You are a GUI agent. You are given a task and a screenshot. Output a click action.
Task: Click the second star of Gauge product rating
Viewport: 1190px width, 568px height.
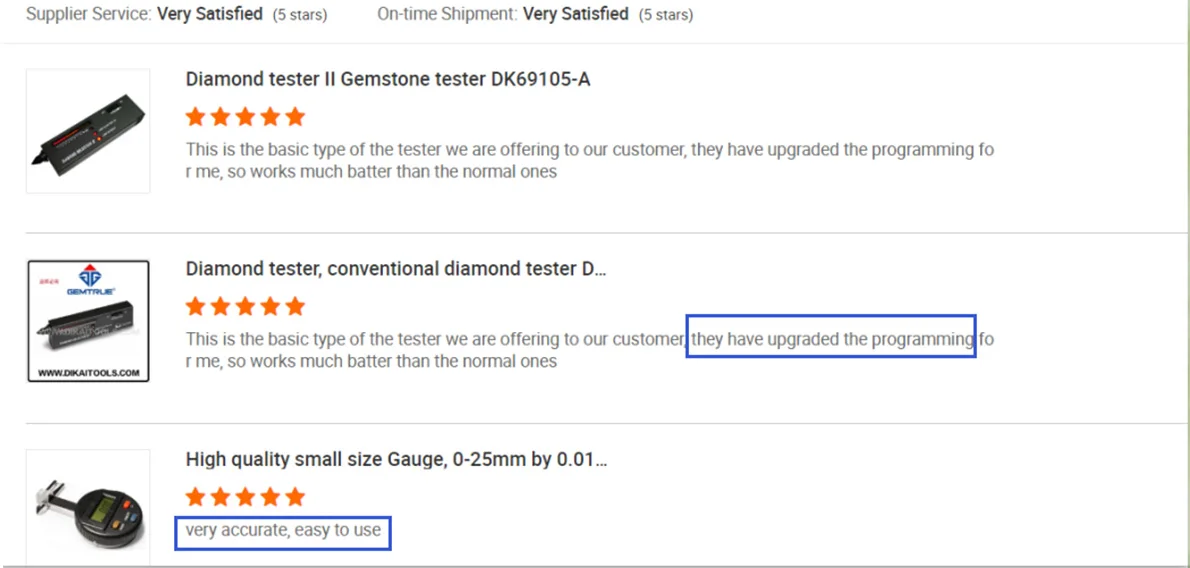coord(220,497)
